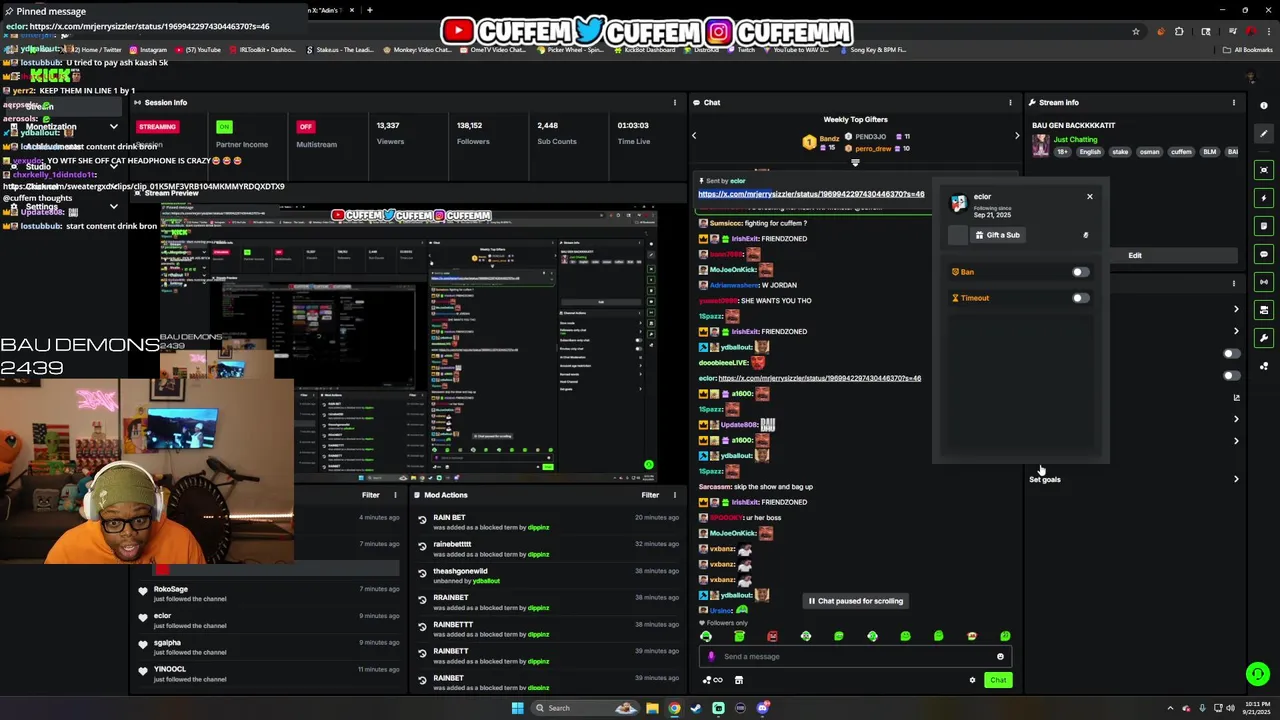Expand the Set goals row
The width and height of the screenshot is (1280, 720).
pos(1135,479)
